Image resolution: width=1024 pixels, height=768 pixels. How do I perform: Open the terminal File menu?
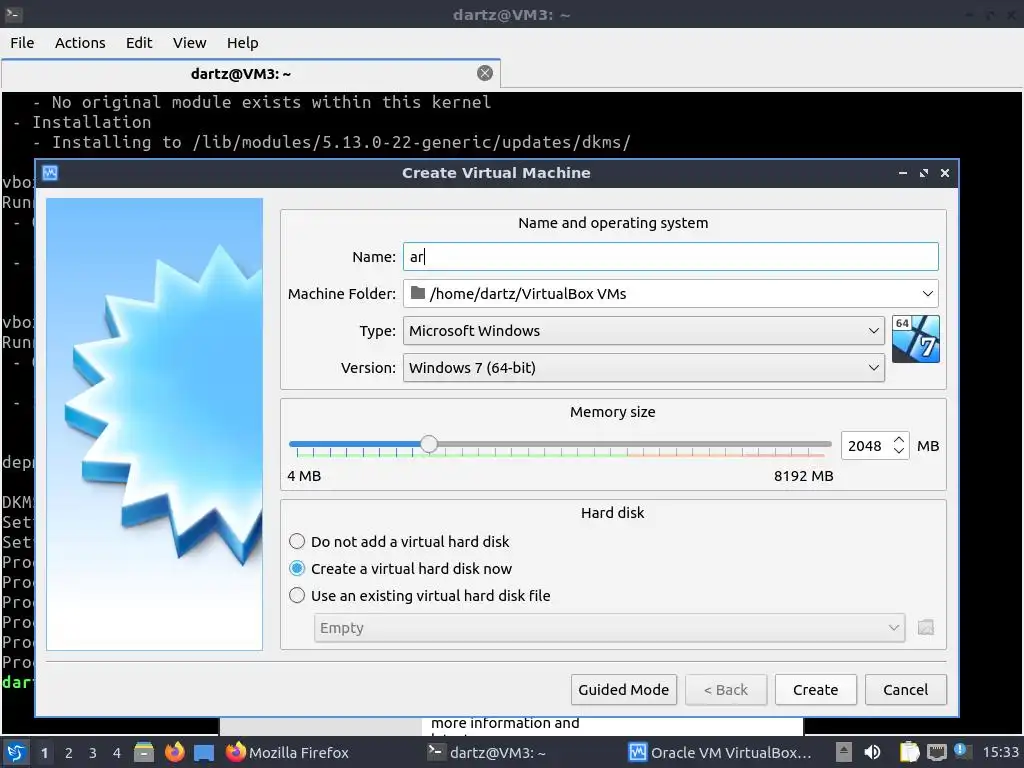[22, 42]
